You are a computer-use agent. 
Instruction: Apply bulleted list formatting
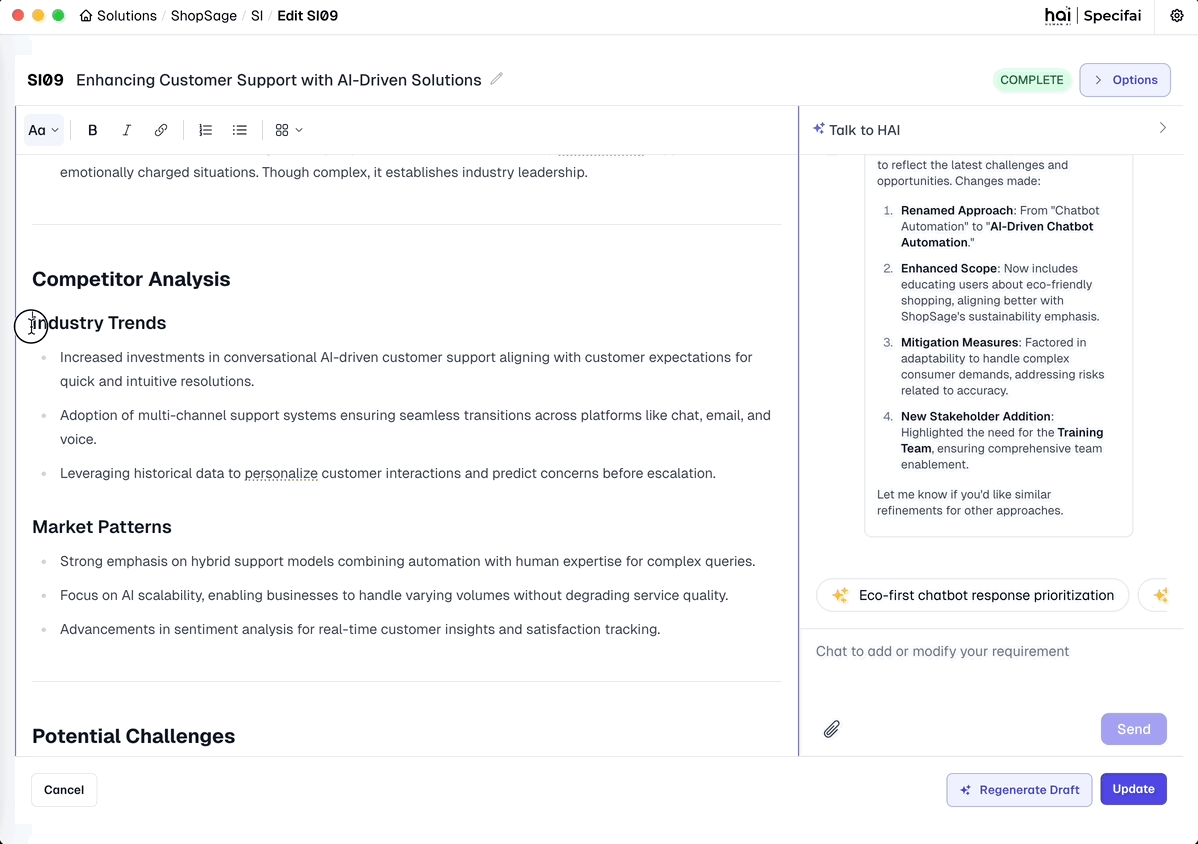[x=240, y=130]
